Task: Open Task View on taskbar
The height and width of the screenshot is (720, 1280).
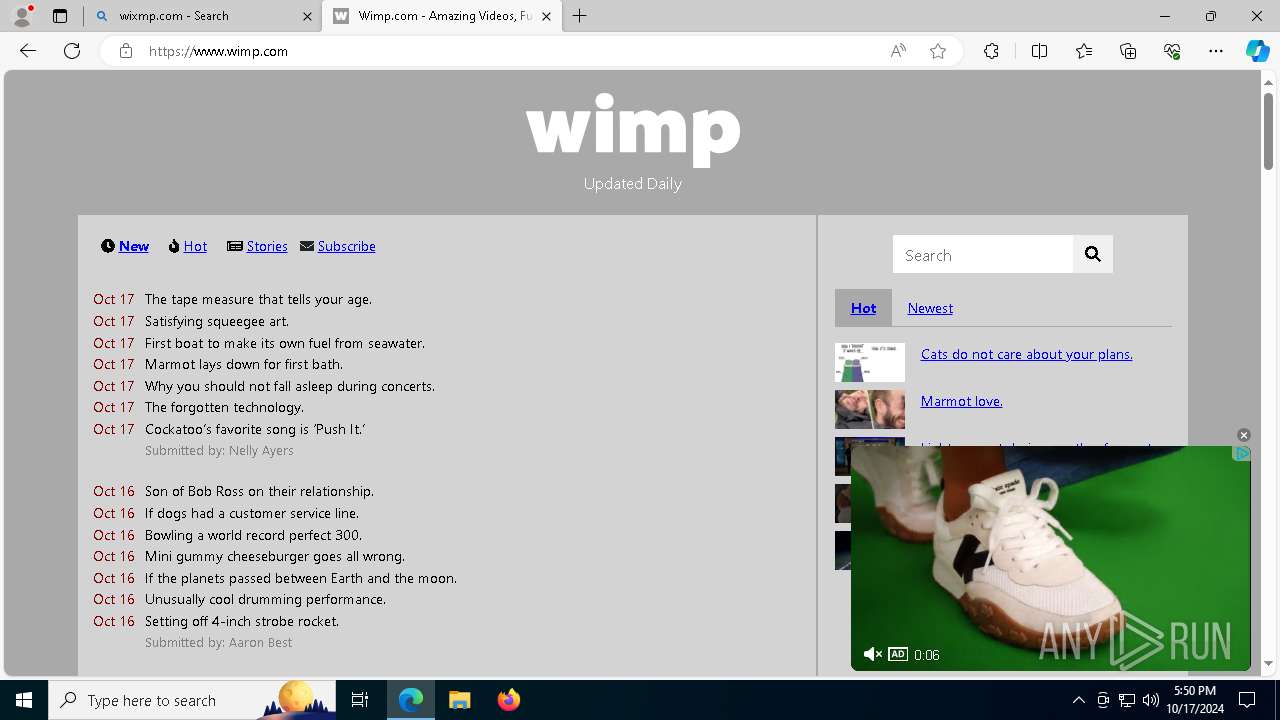Action: pyautogui.click(x=360, y=700)
